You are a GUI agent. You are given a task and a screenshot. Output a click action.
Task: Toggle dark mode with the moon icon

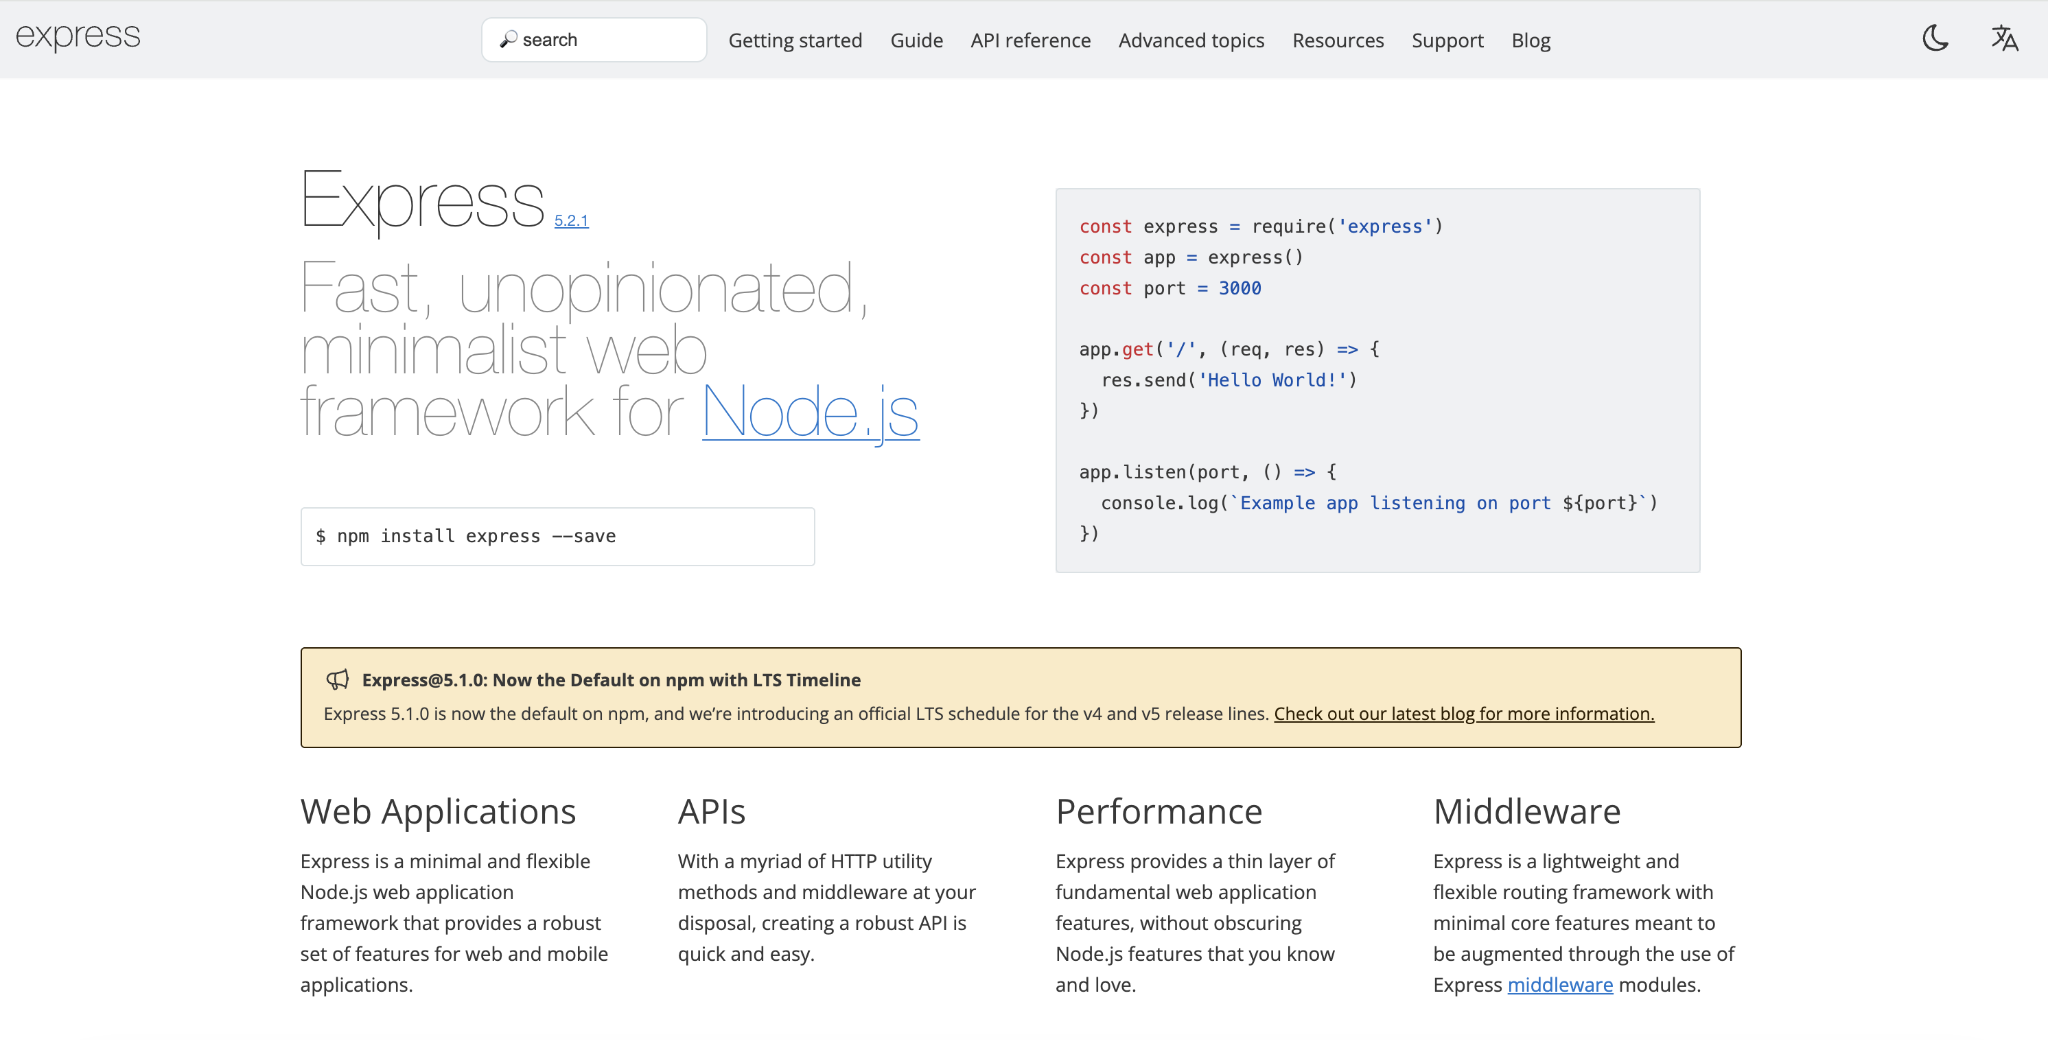1936,39
